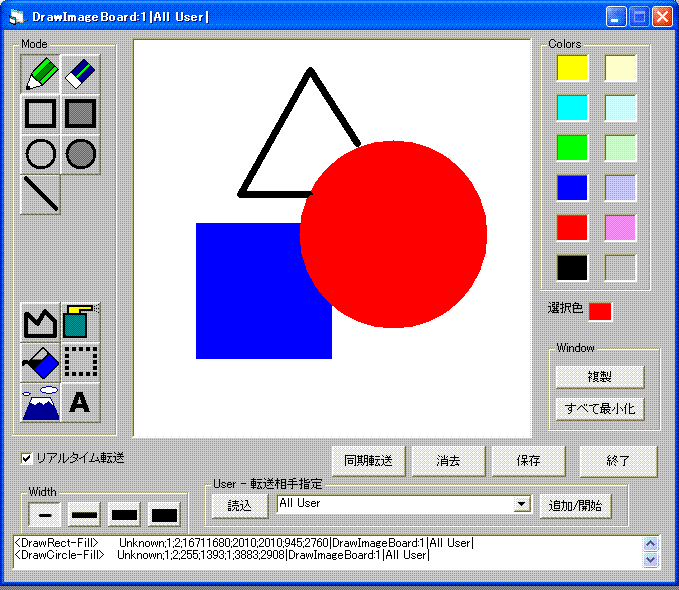Pick the pale yellow color swatch
This screenshot has height=590, width=679.
(x=620, y=68)
